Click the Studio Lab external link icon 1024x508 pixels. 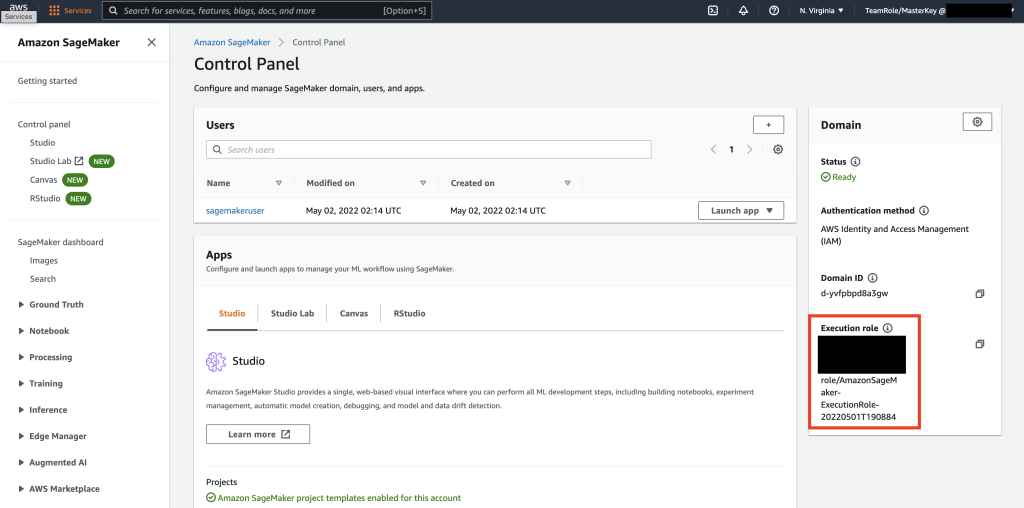[x=79, y=161]
